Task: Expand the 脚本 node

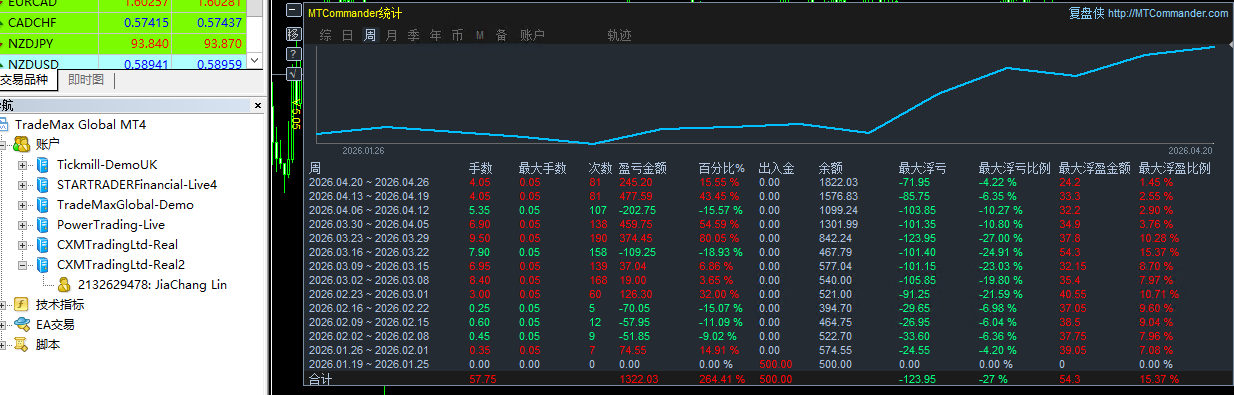Action: pyautogui.click(x=4, y=344)
